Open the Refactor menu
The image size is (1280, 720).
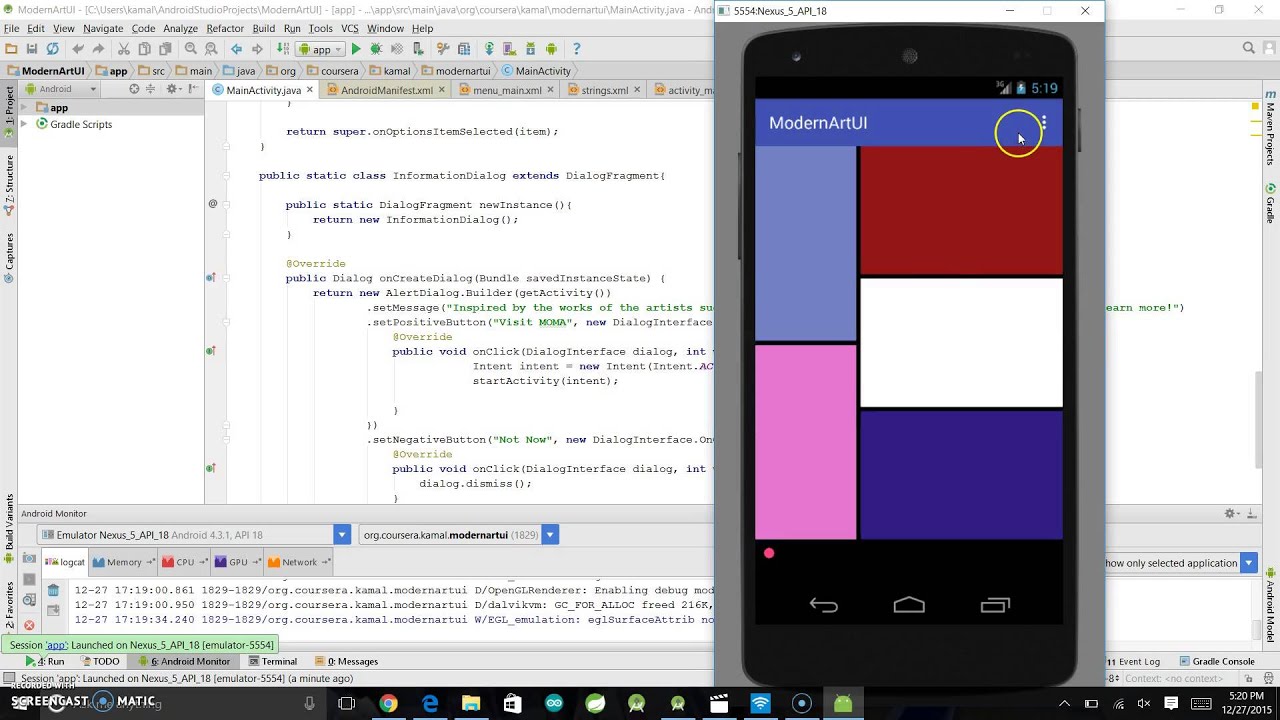[x=225, y=29]
